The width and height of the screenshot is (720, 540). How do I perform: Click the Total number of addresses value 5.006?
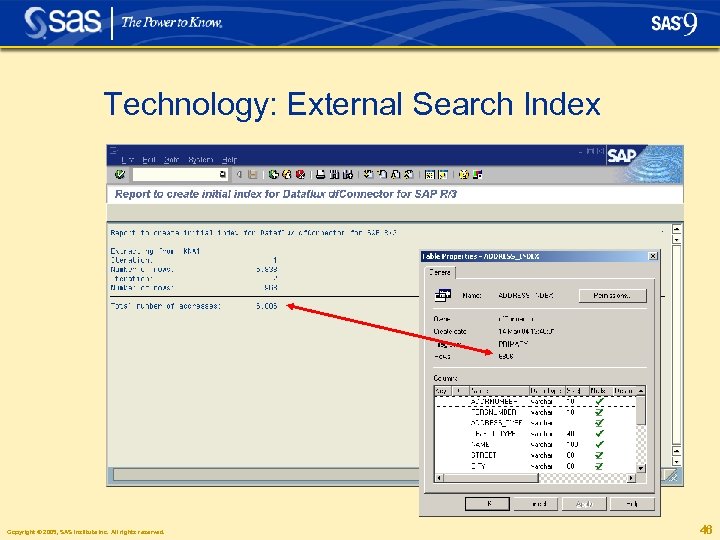pos(267,306)
